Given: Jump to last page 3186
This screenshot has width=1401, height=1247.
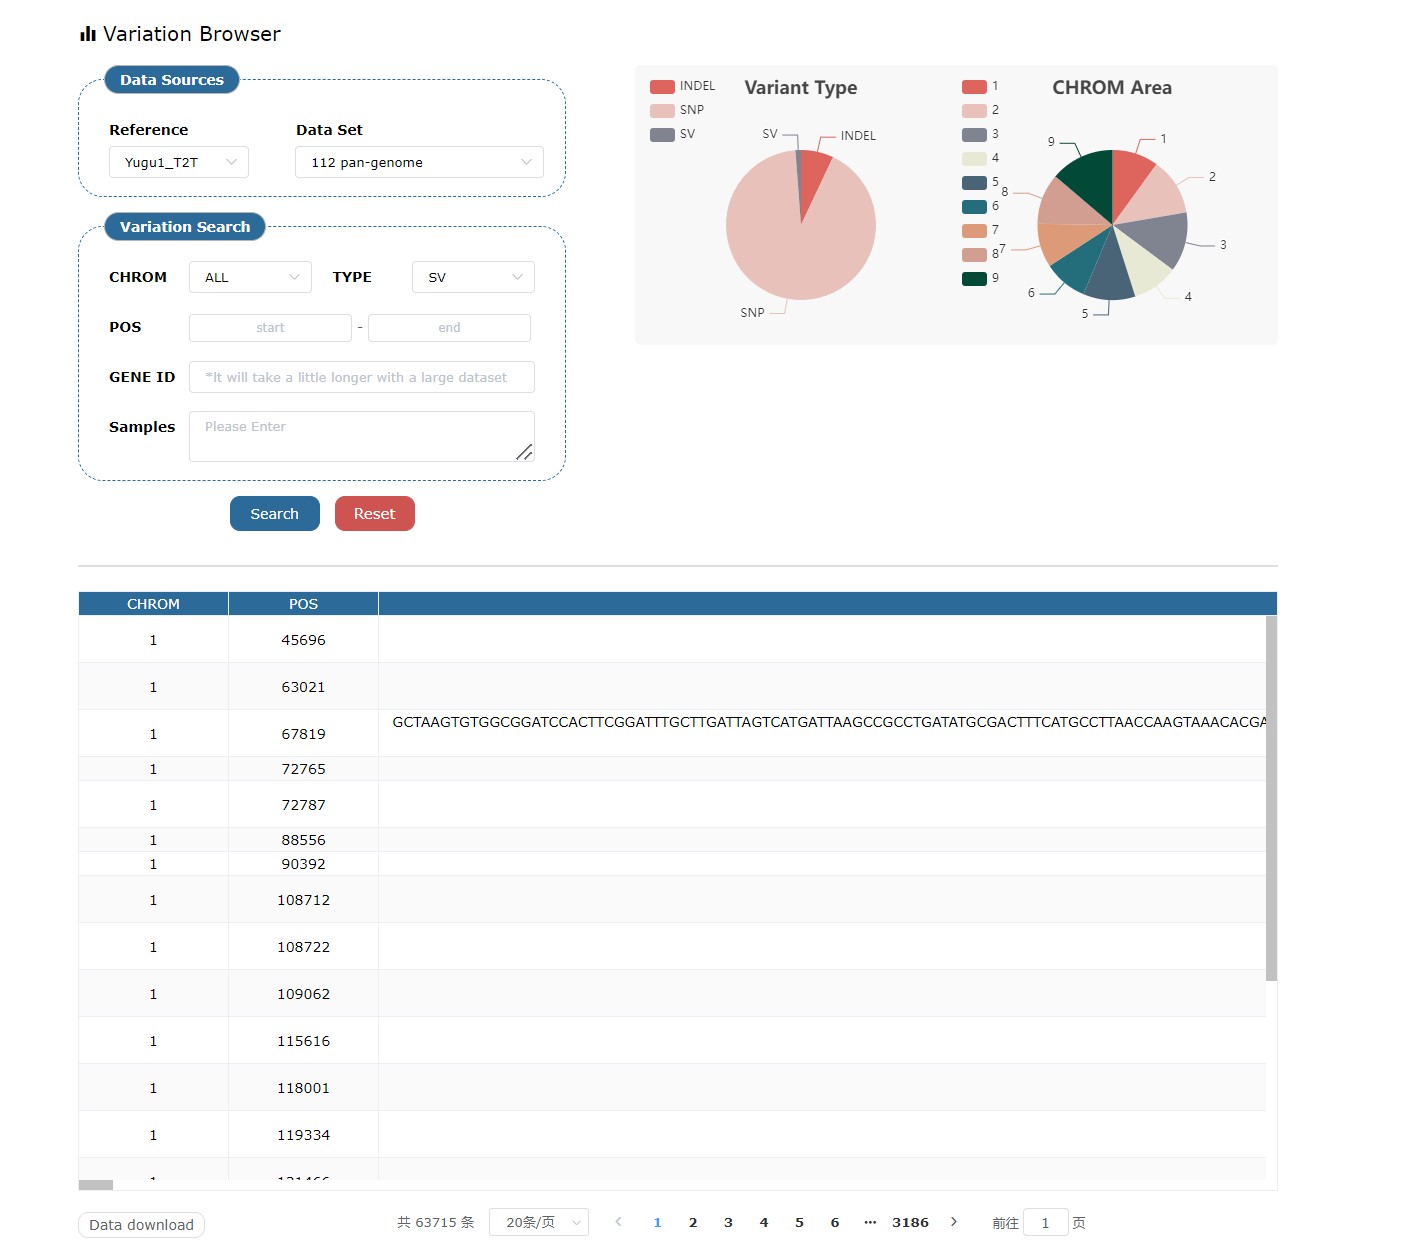Looking at the screenshot, I should coord(910,1222).
